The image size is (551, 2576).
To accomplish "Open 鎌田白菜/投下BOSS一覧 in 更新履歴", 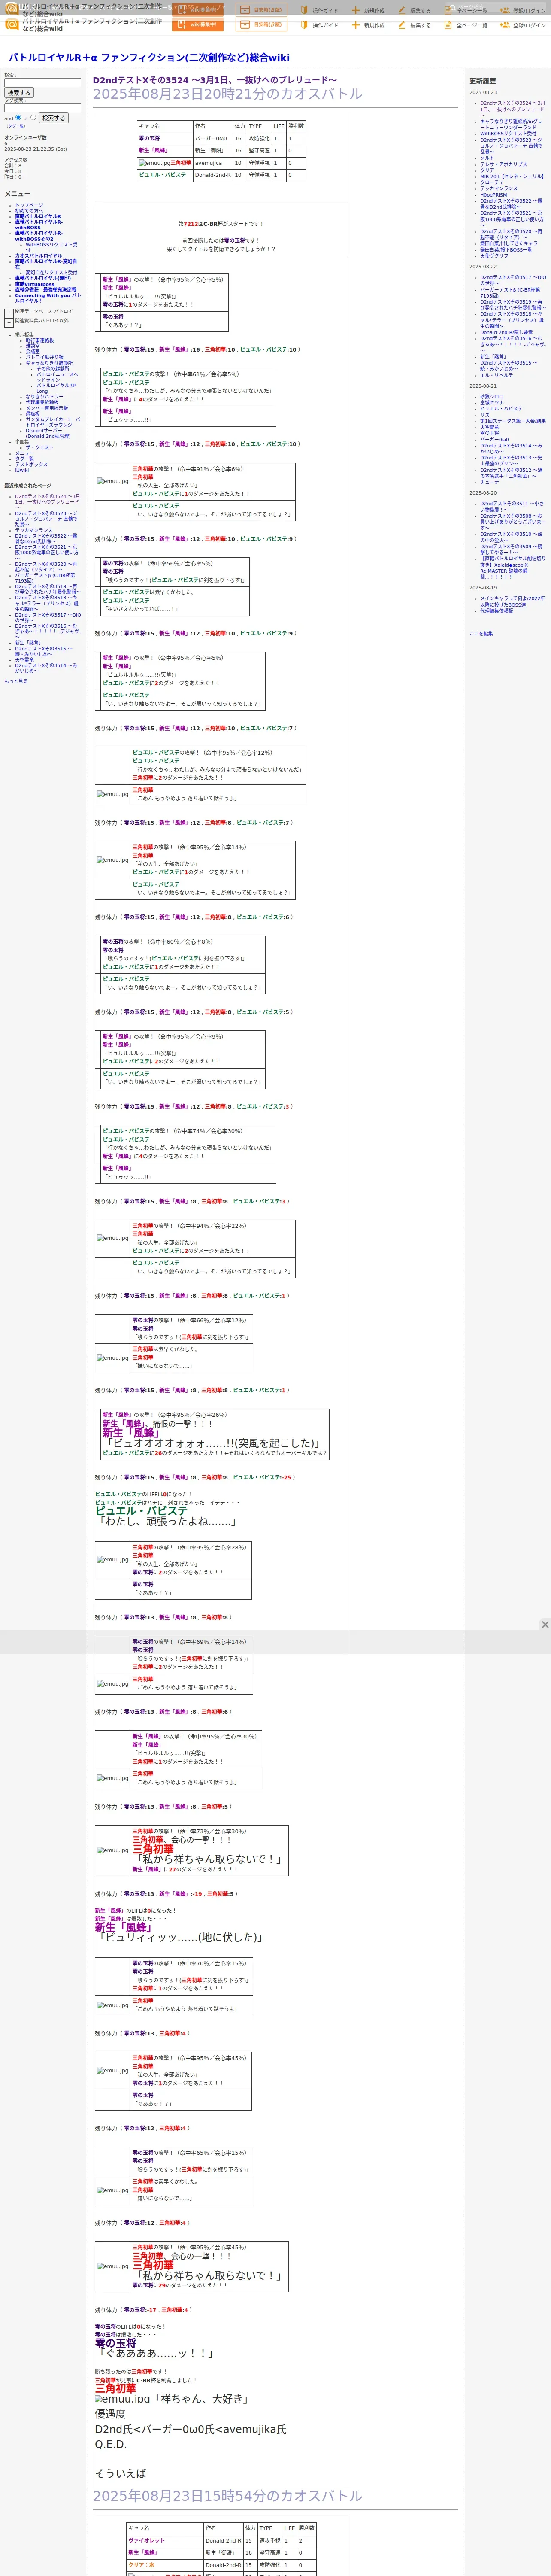I will coord(506,249).
